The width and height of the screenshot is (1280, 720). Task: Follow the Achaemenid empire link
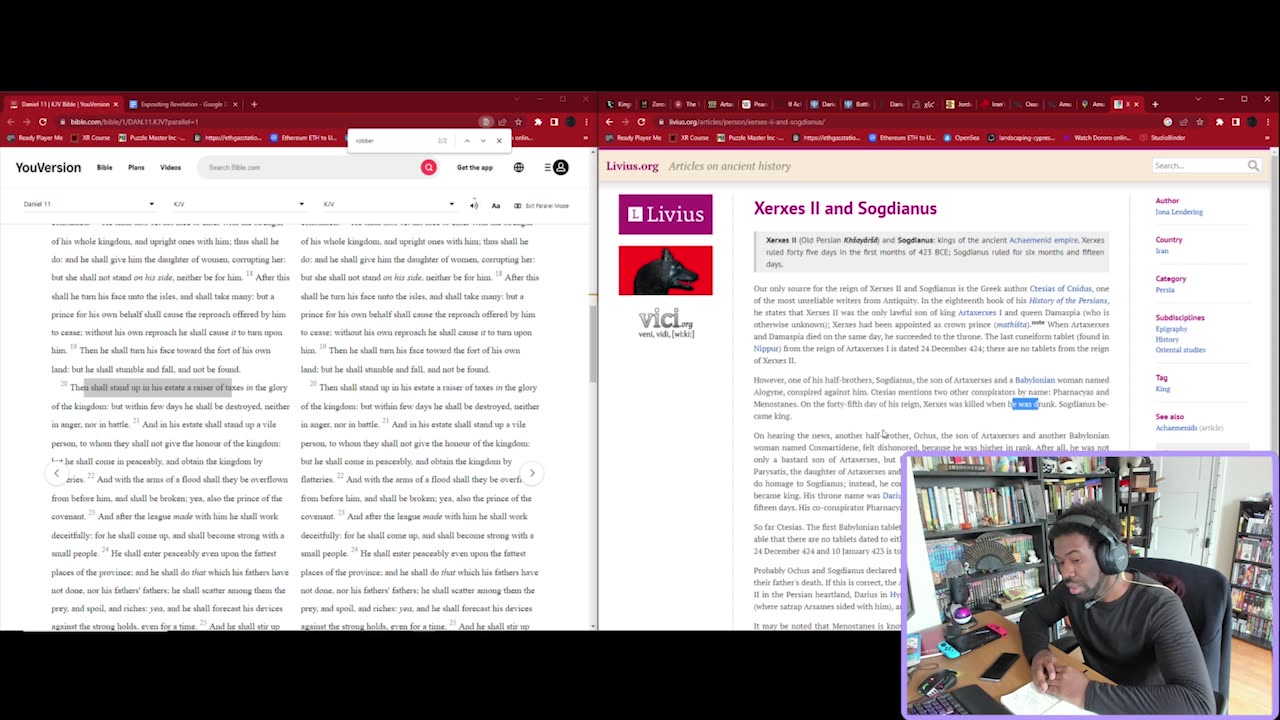pos(1043,240)
